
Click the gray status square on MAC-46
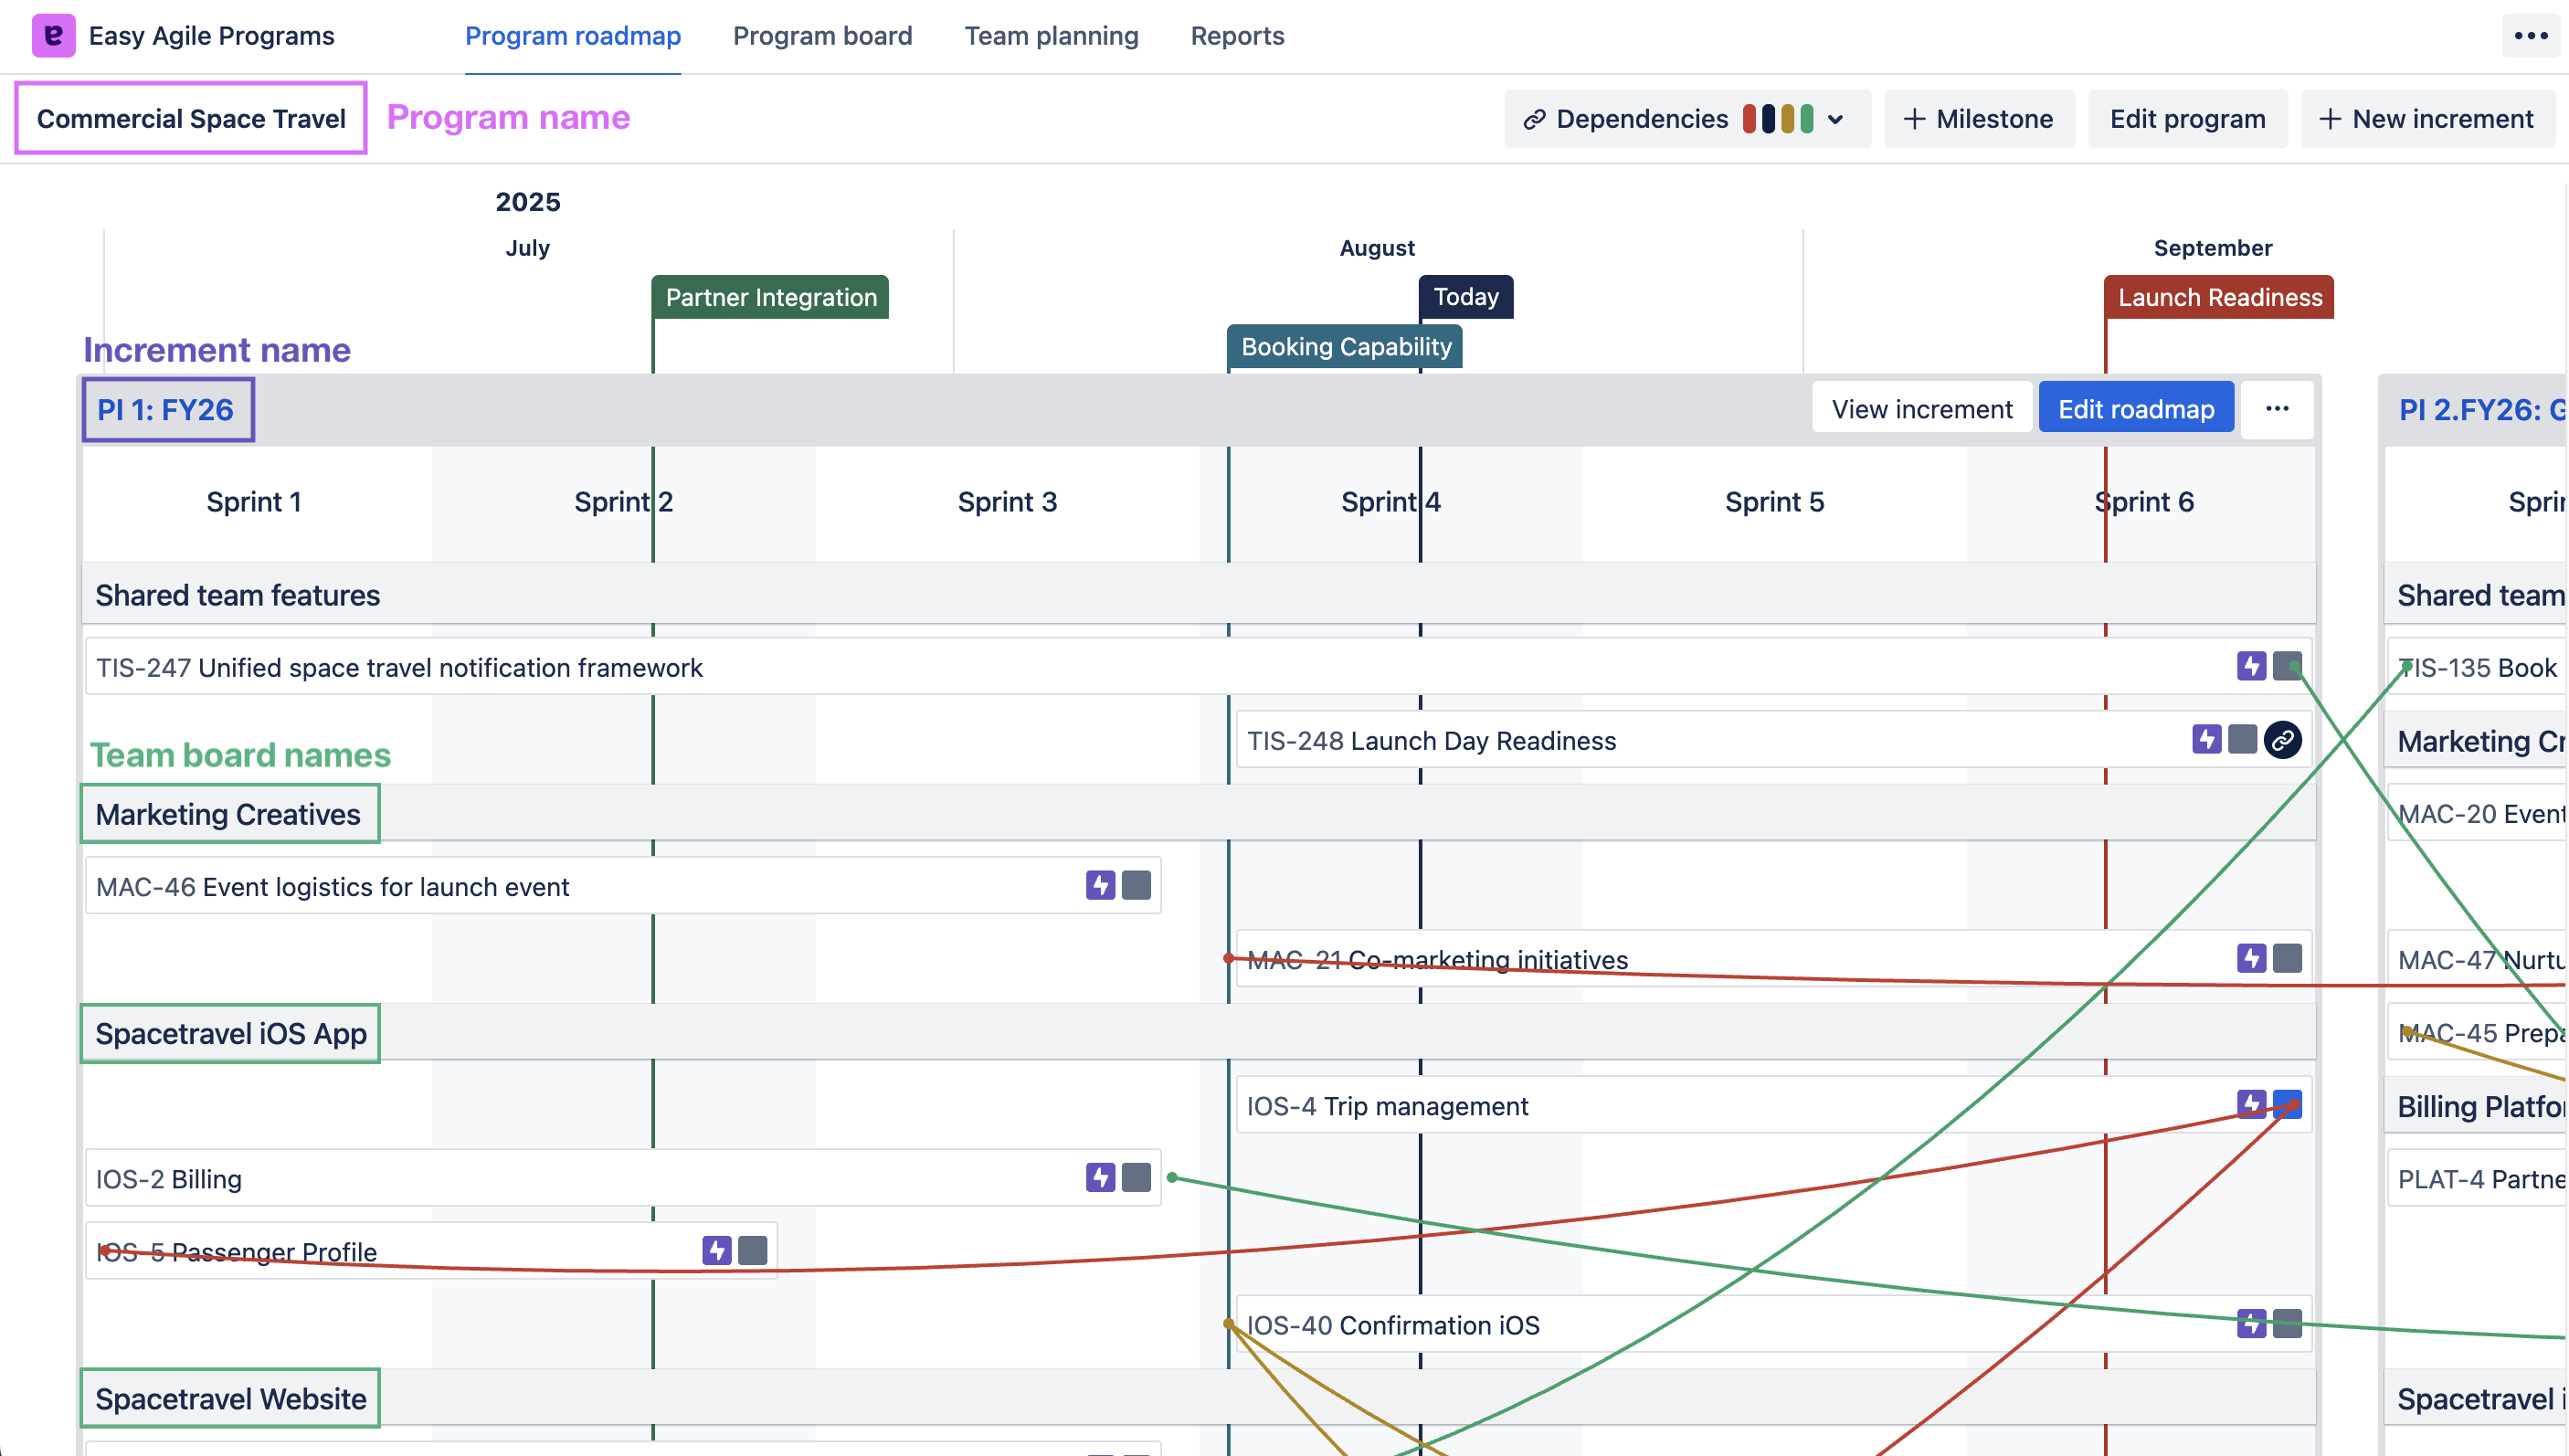1136,886
